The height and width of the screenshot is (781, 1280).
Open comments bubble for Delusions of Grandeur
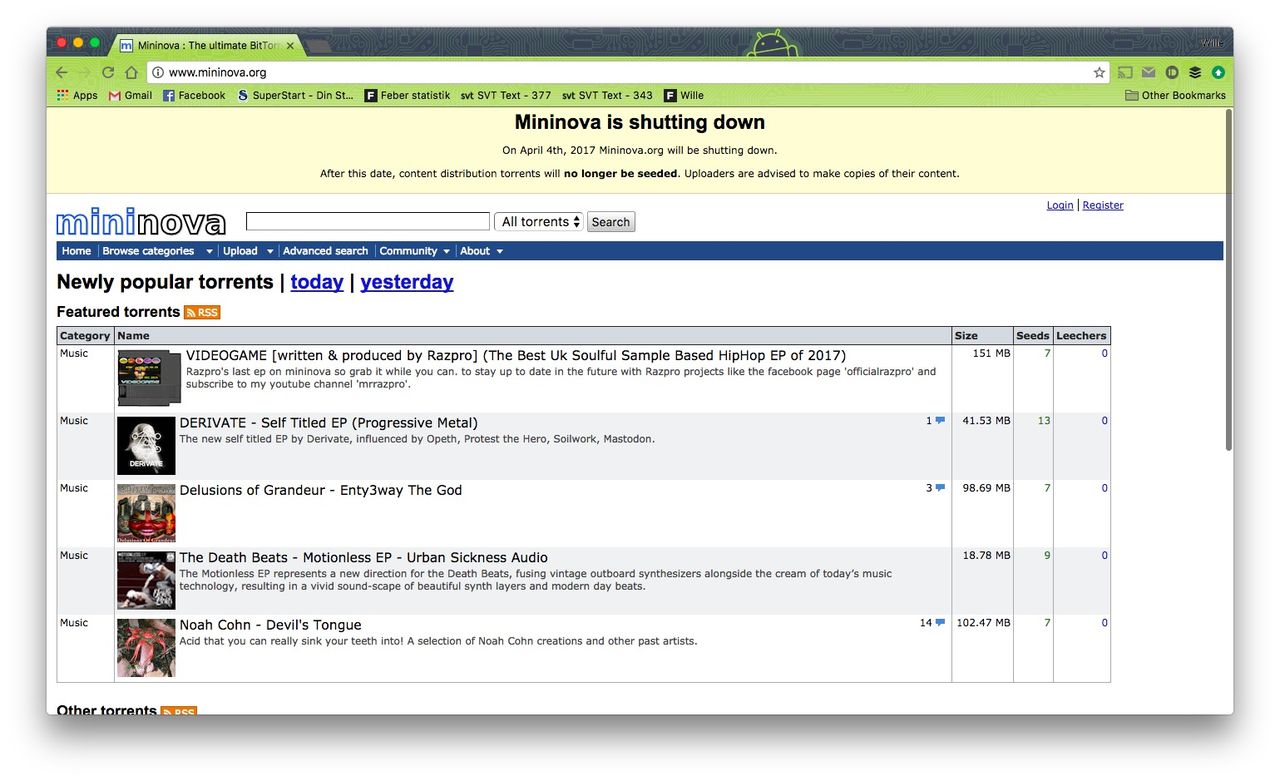coord(940,488)
